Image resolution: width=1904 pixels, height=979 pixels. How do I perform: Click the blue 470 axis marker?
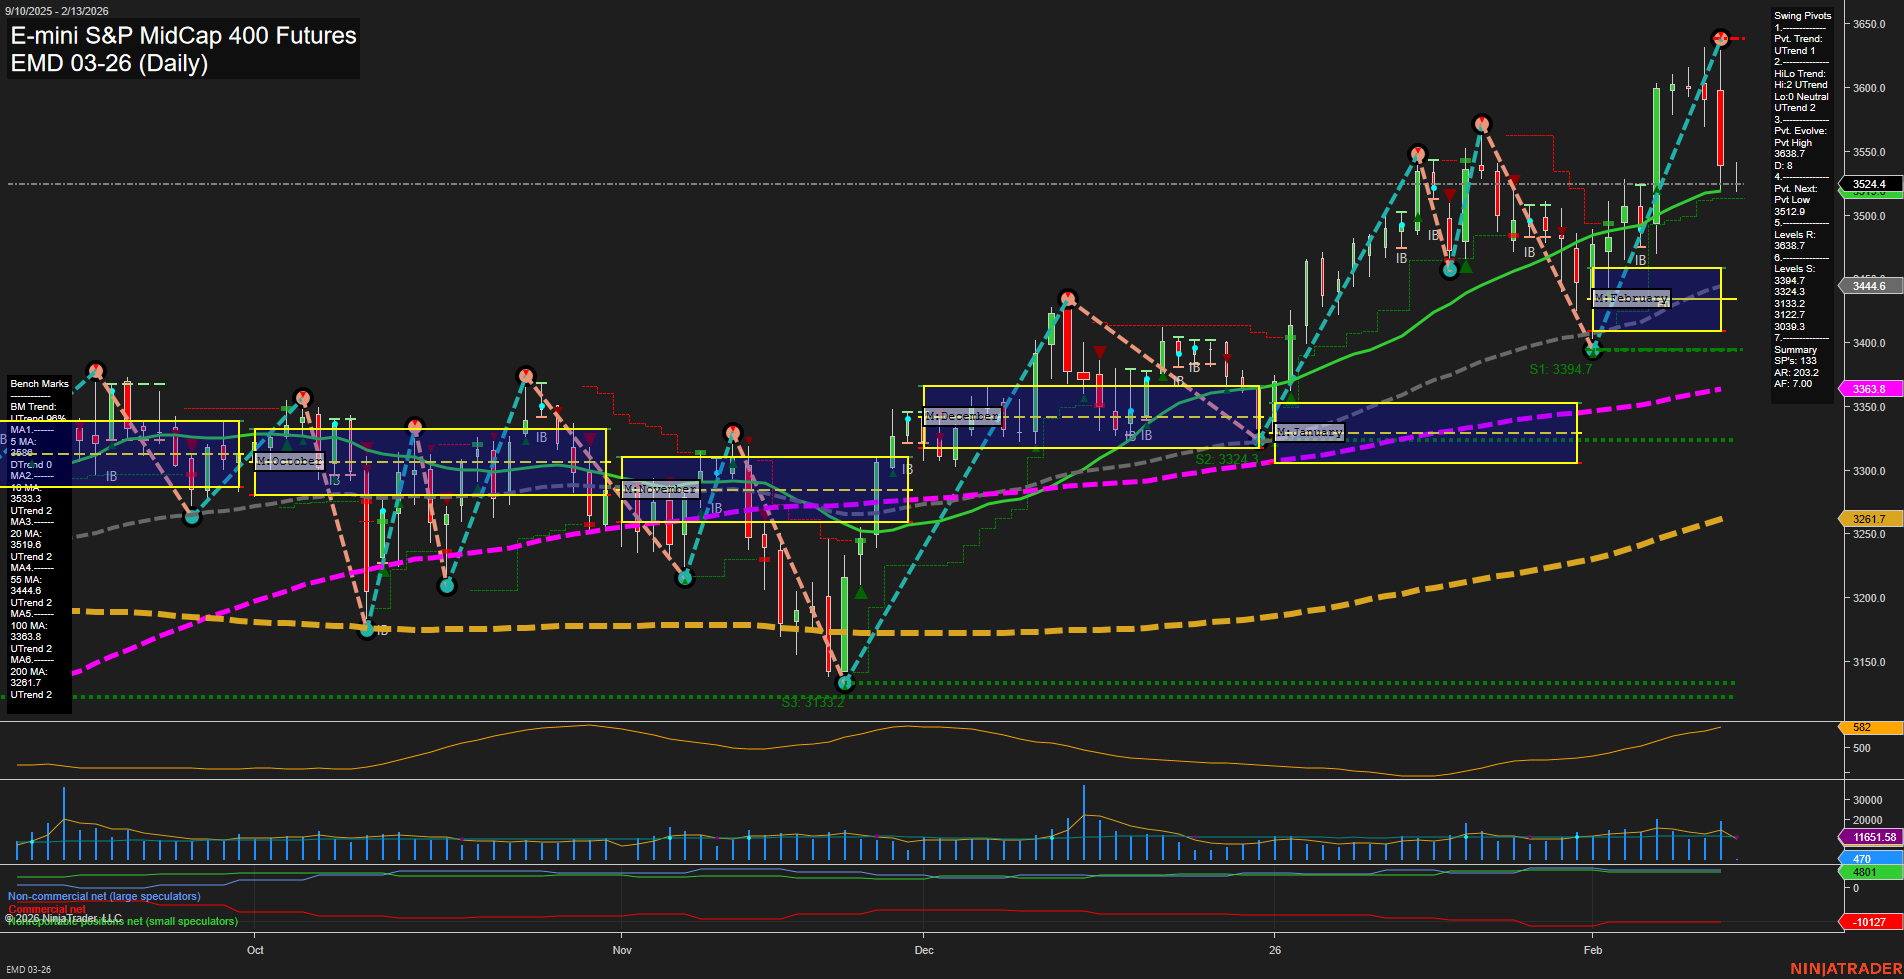coord(1866,857)
